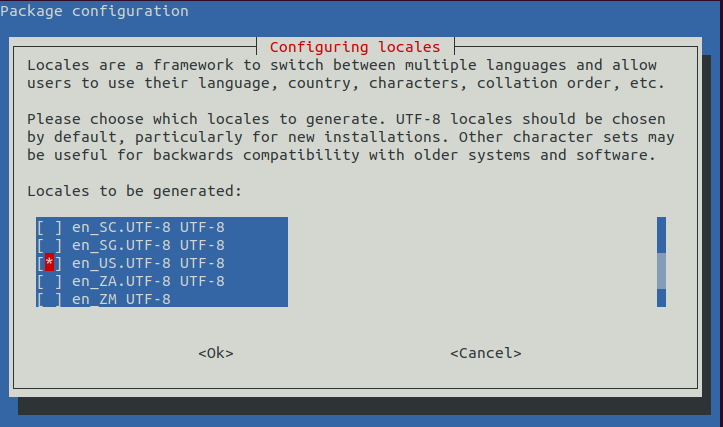Click the paragraph starting with Locales are a framework
This screenshot has width=723, height=427.
point(345,74)
